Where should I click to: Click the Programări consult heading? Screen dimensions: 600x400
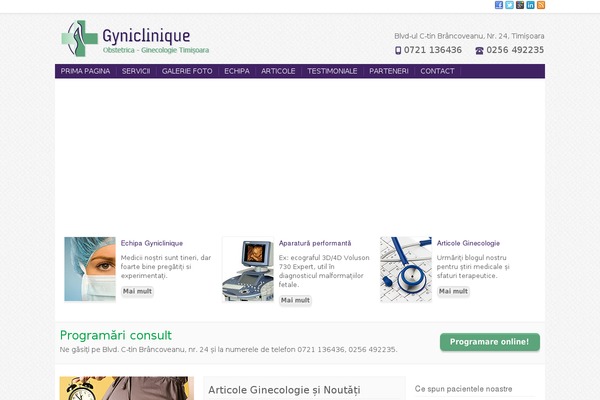(116, 335)
